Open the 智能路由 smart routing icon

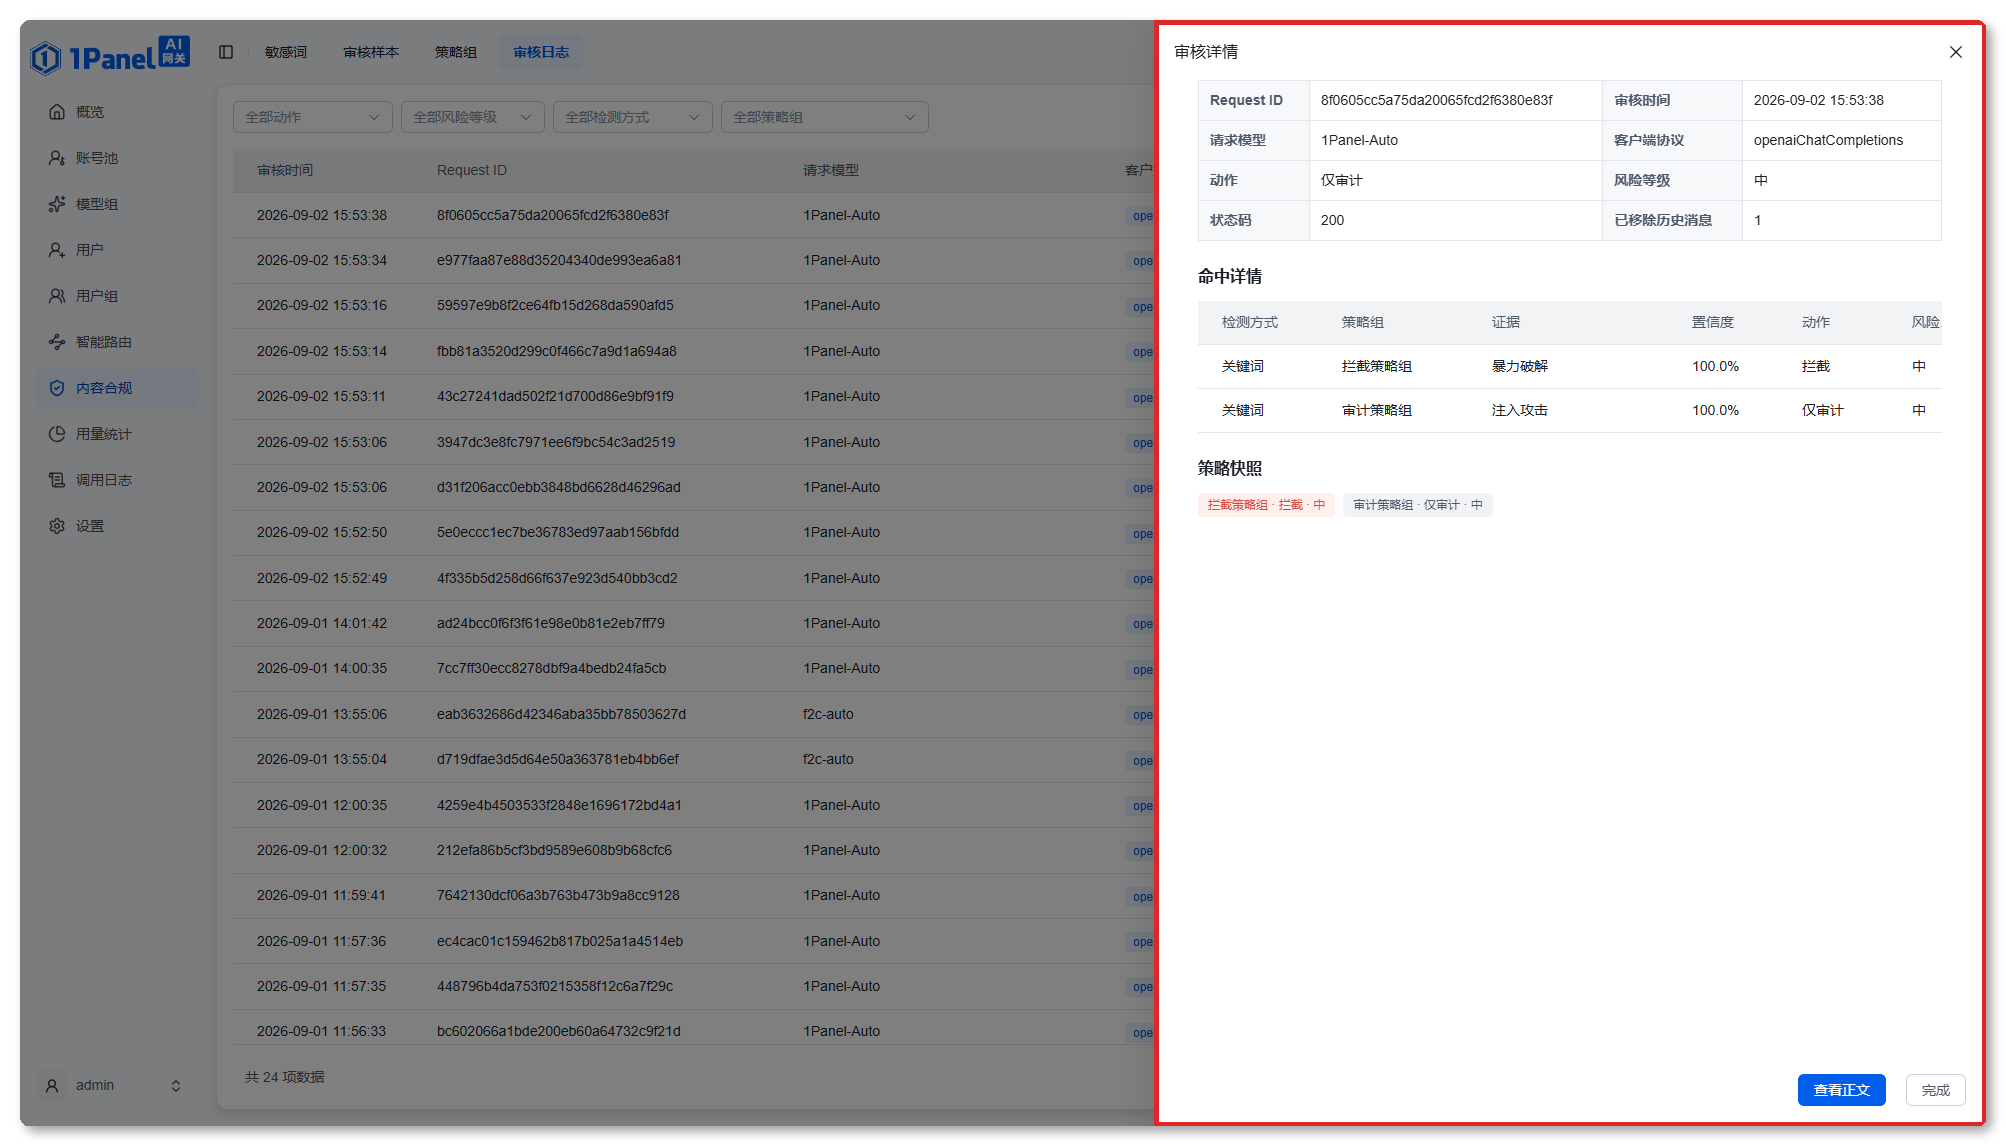[57, 342]
